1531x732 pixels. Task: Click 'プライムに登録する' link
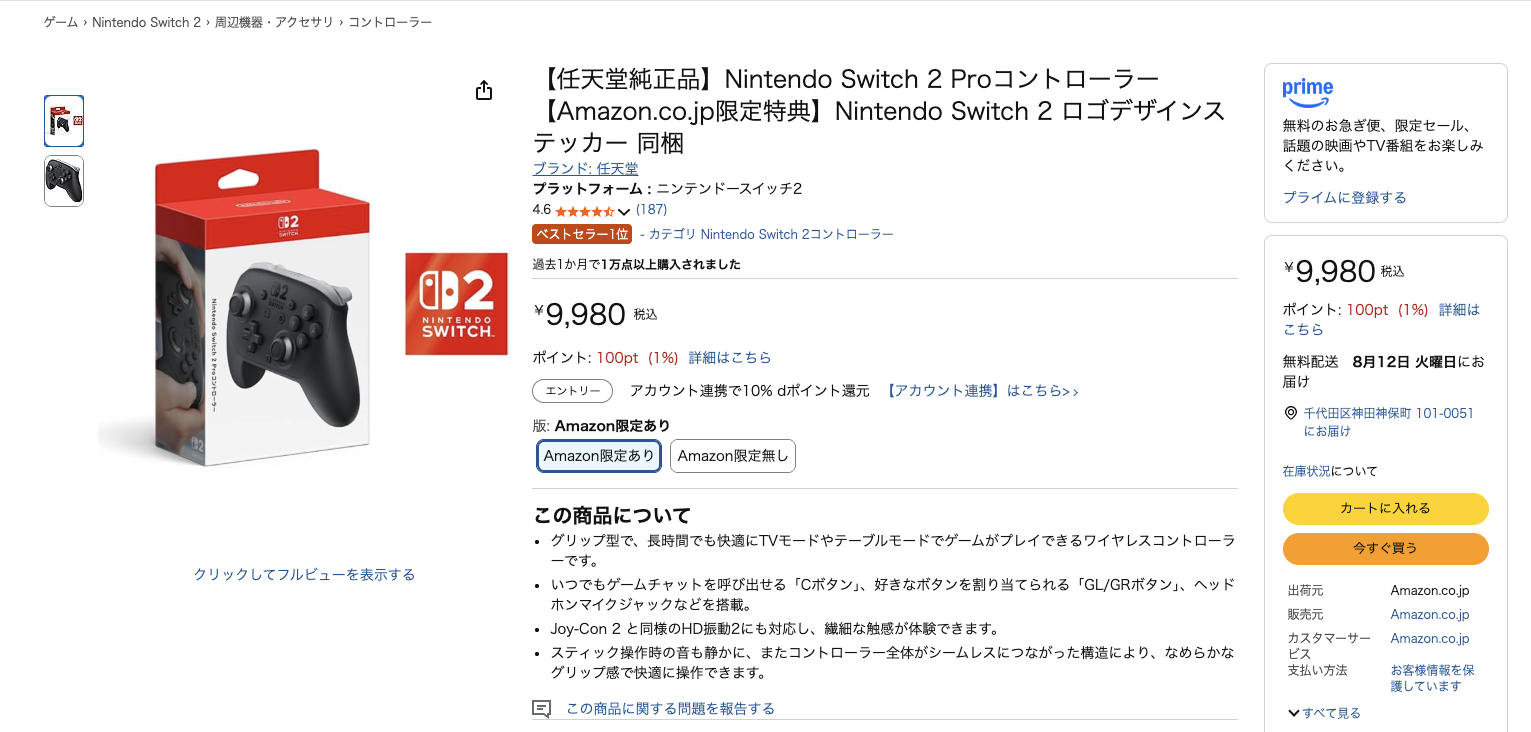(x=1344, y=197)
